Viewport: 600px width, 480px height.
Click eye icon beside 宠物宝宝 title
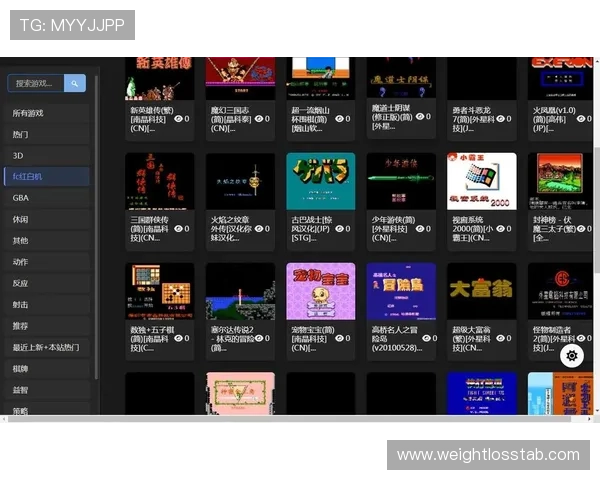pyautogui.click(x=339, y=338)
